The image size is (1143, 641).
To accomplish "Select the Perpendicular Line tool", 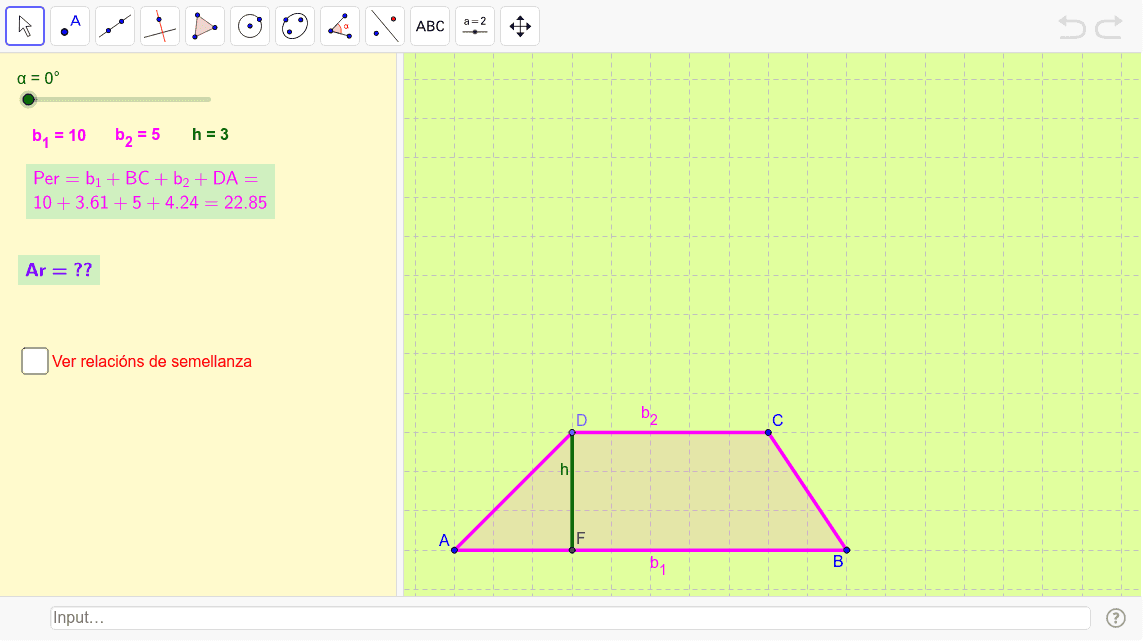I will coord(160,26).
